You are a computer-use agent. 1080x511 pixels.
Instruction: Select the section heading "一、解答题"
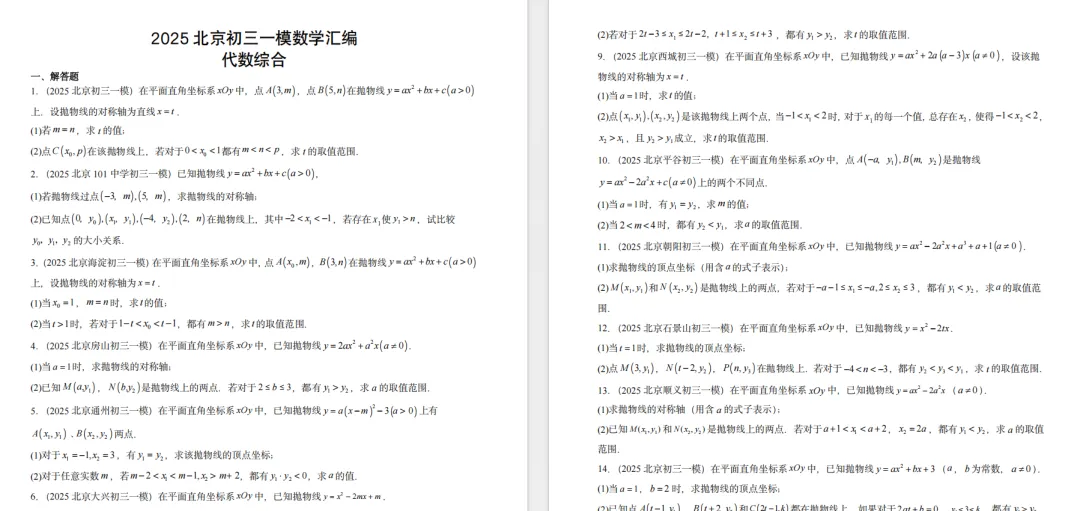[54, 76]
